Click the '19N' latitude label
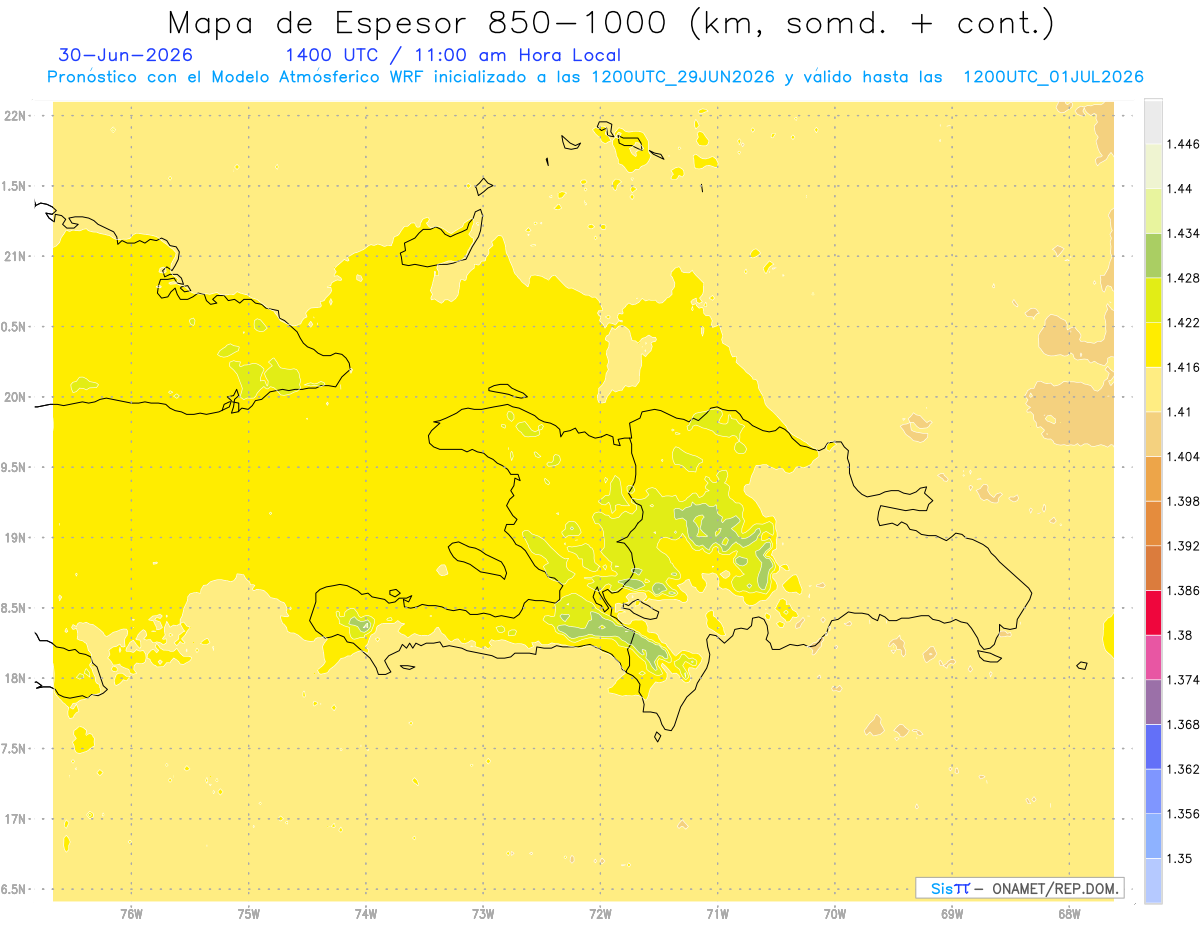Screen dimensions: 1200x927 (x=17, y=538)
